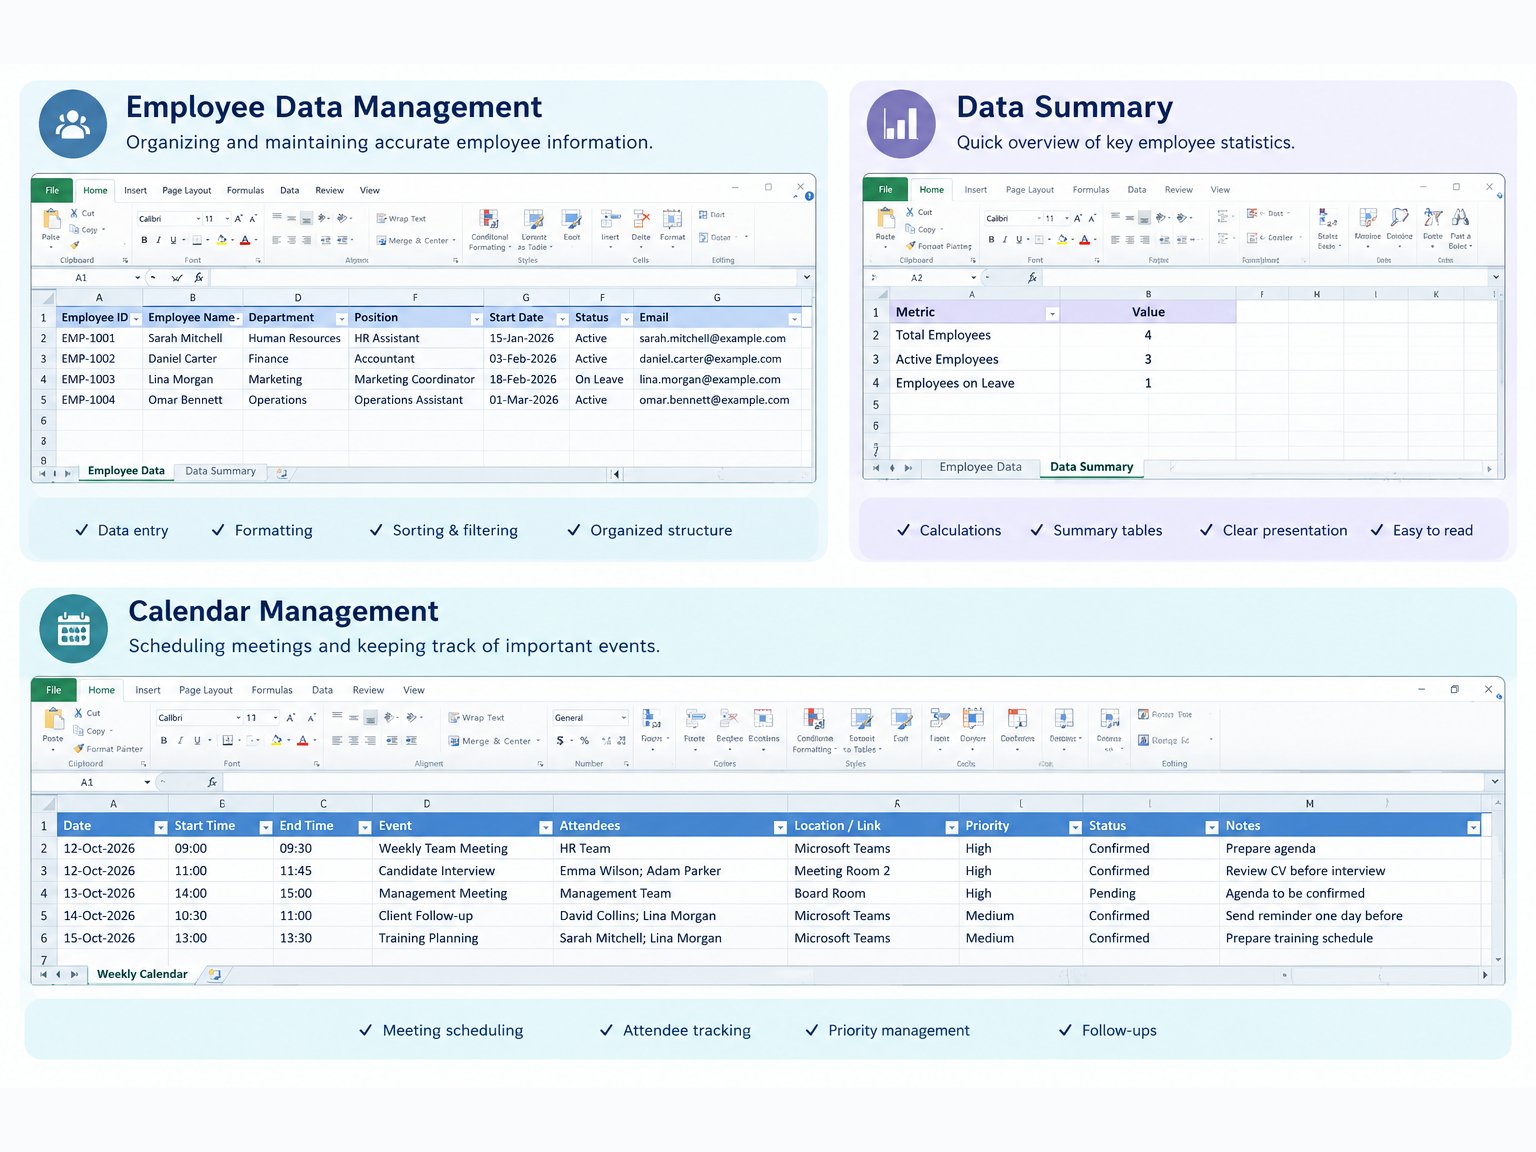The width and height of the screenshot is (1536, 1152).
Task: Open the Priority column filter dropdown
Action: [x=1075, y=827]
